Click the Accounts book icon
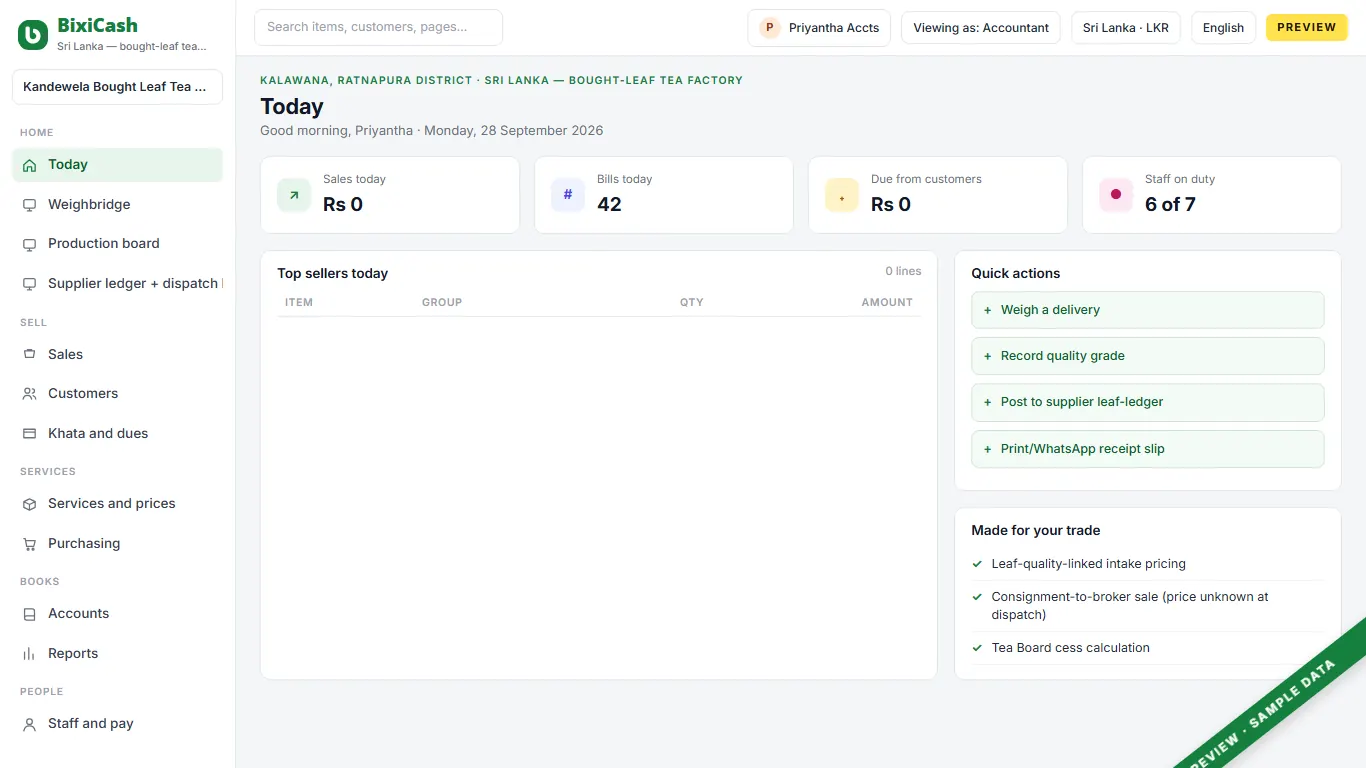1366x768 pixels. click(29, 614)
